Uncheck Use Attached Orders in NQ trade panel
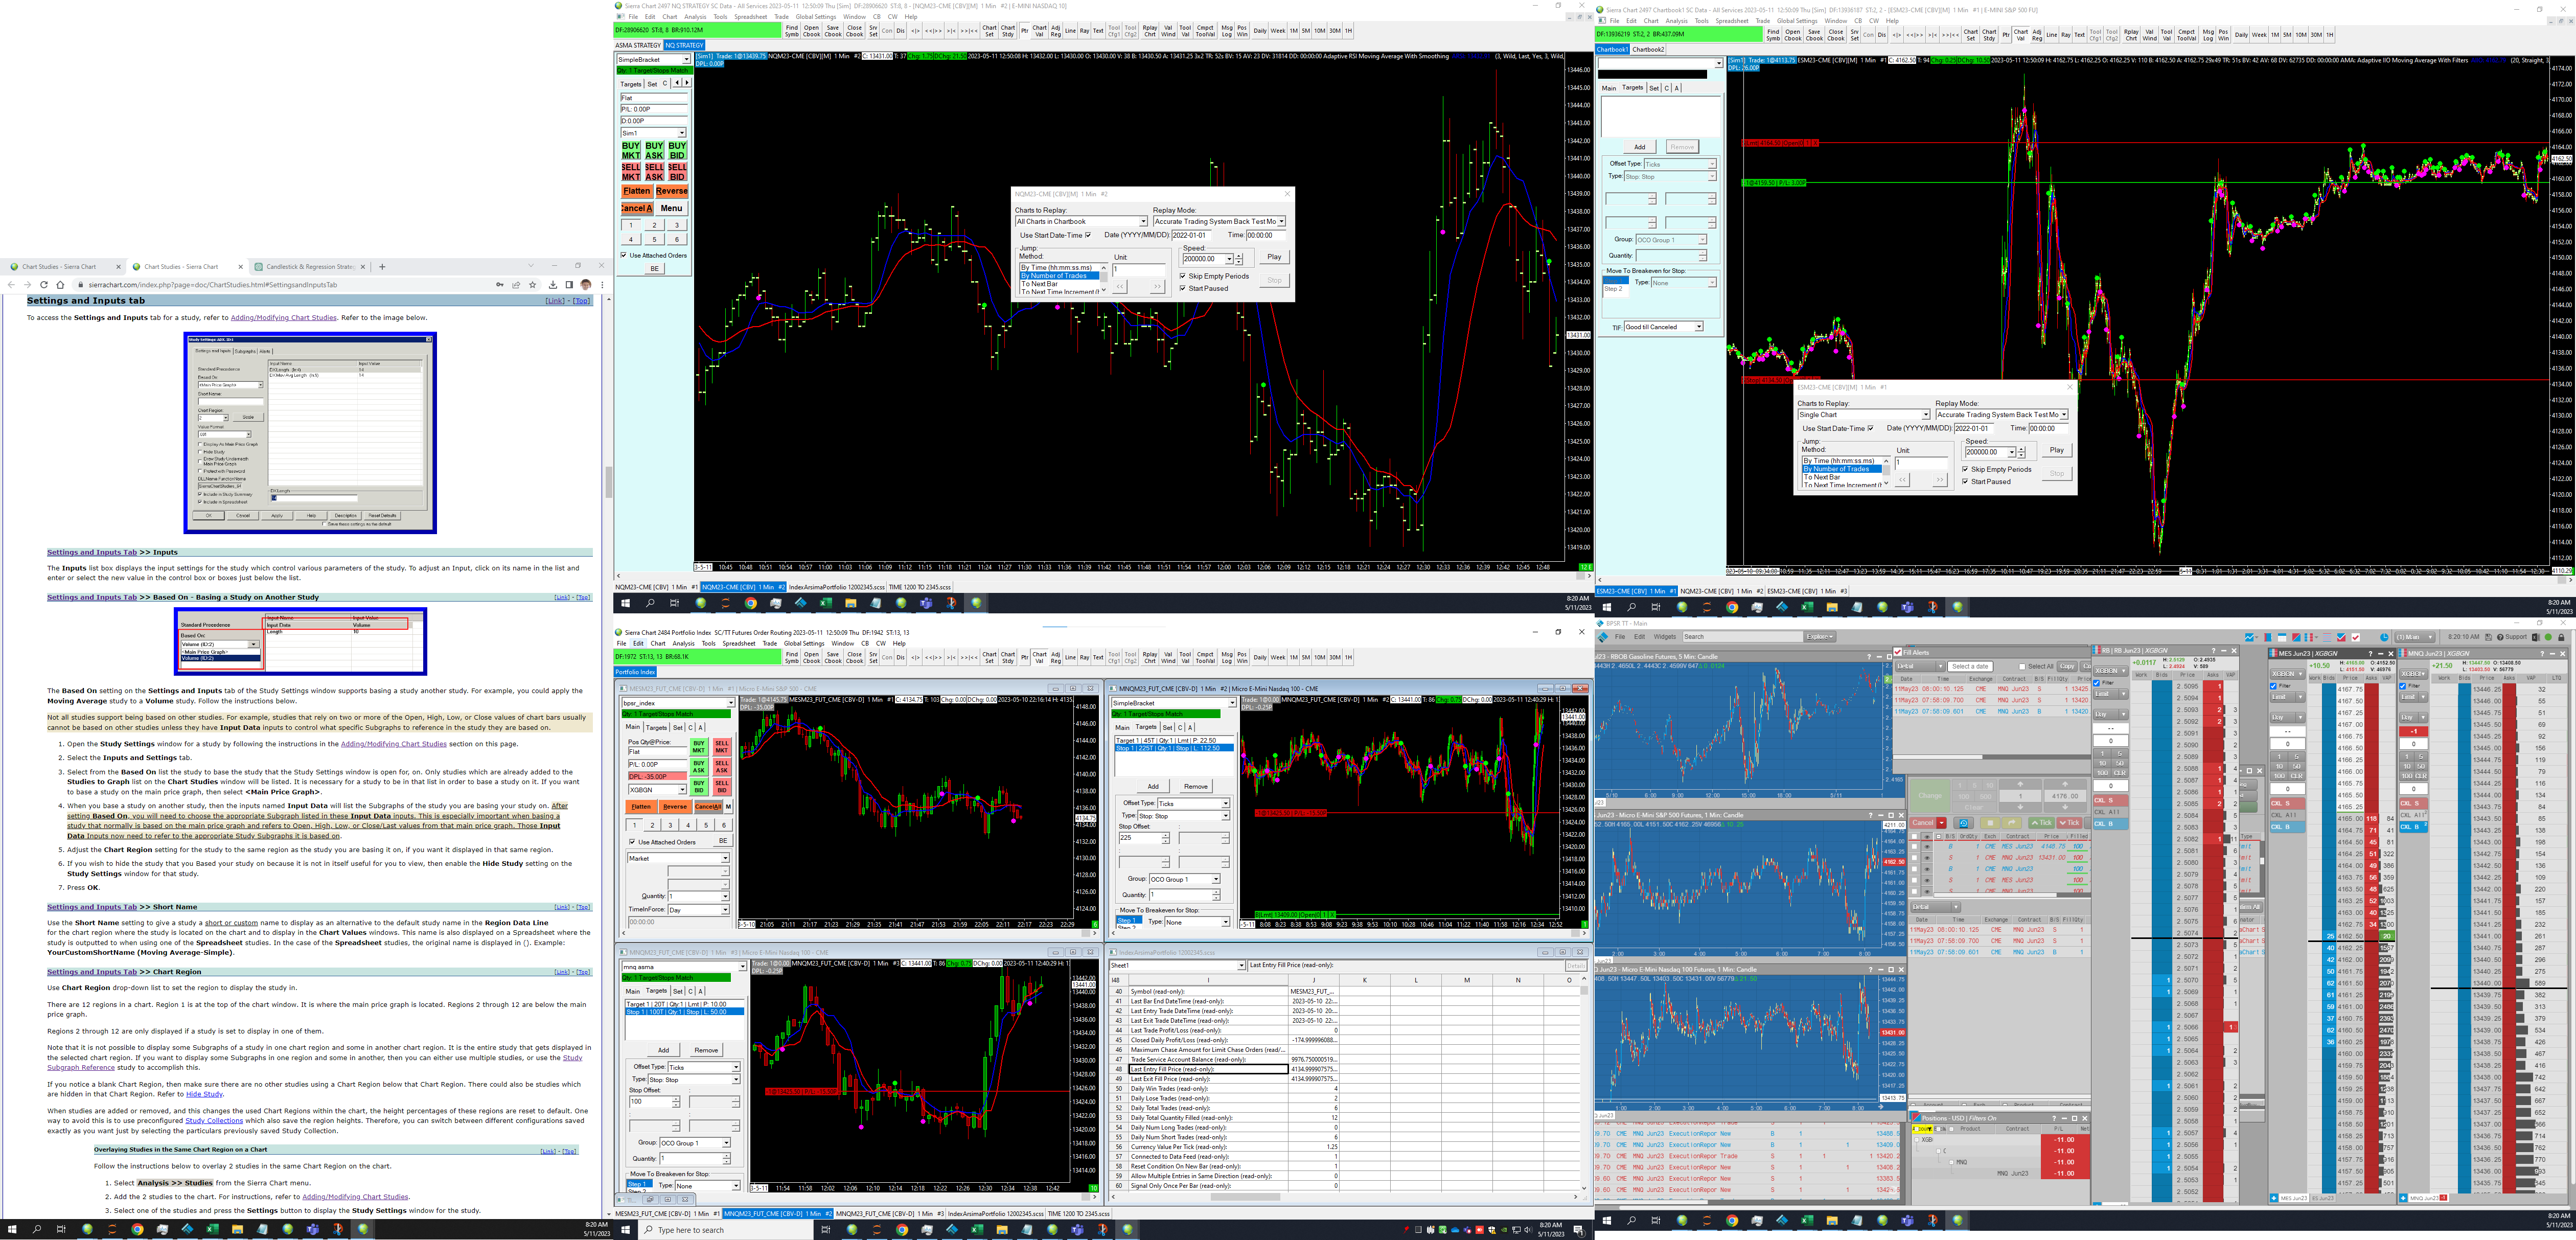 click(x=623, y=255)
